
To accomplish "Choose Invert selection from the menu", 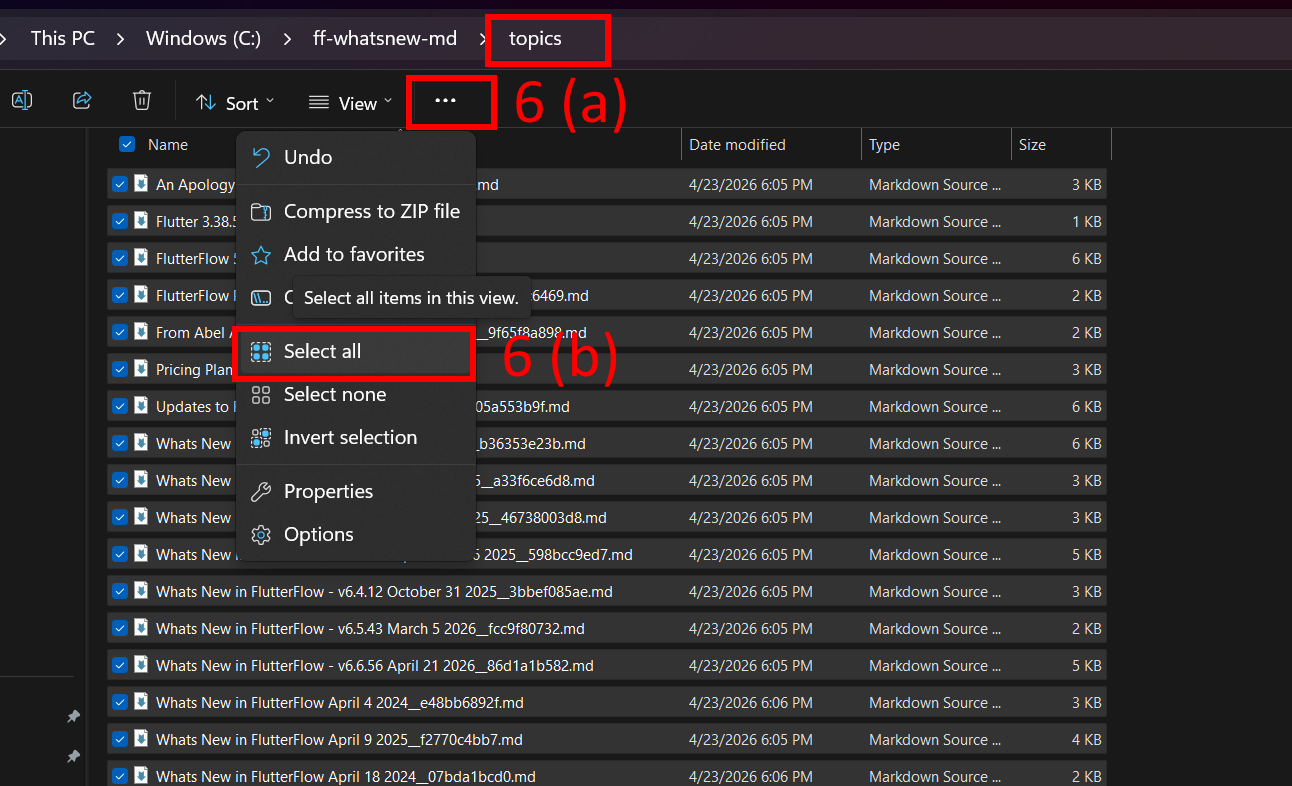I will (355, 437).
